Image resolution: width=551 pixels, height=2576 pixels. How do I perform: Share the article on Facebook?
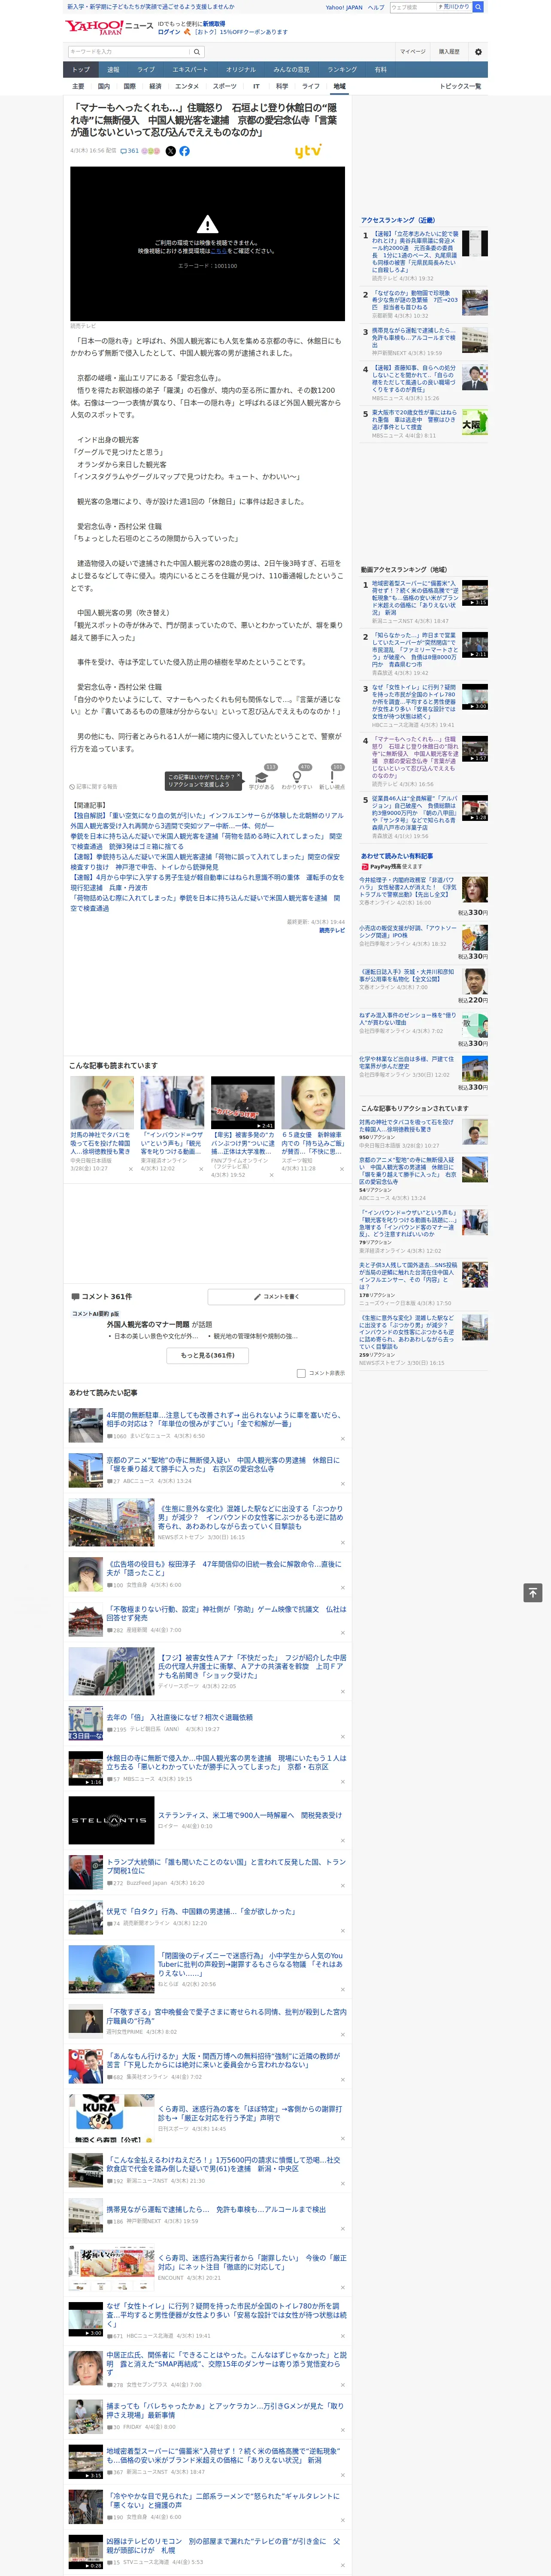(x=184, y=151)
